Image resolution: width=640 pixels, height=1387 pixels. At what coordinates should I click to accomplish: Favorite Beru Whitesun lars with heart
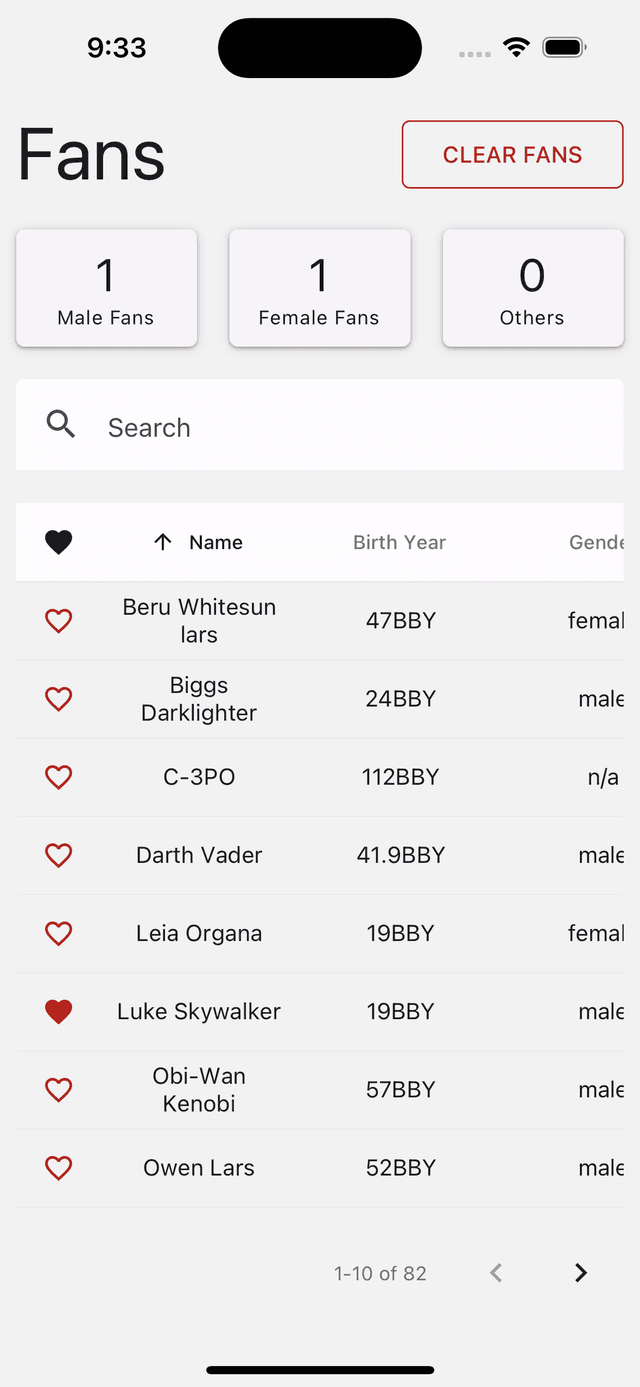pyautogui.click(x=59, y=621)
